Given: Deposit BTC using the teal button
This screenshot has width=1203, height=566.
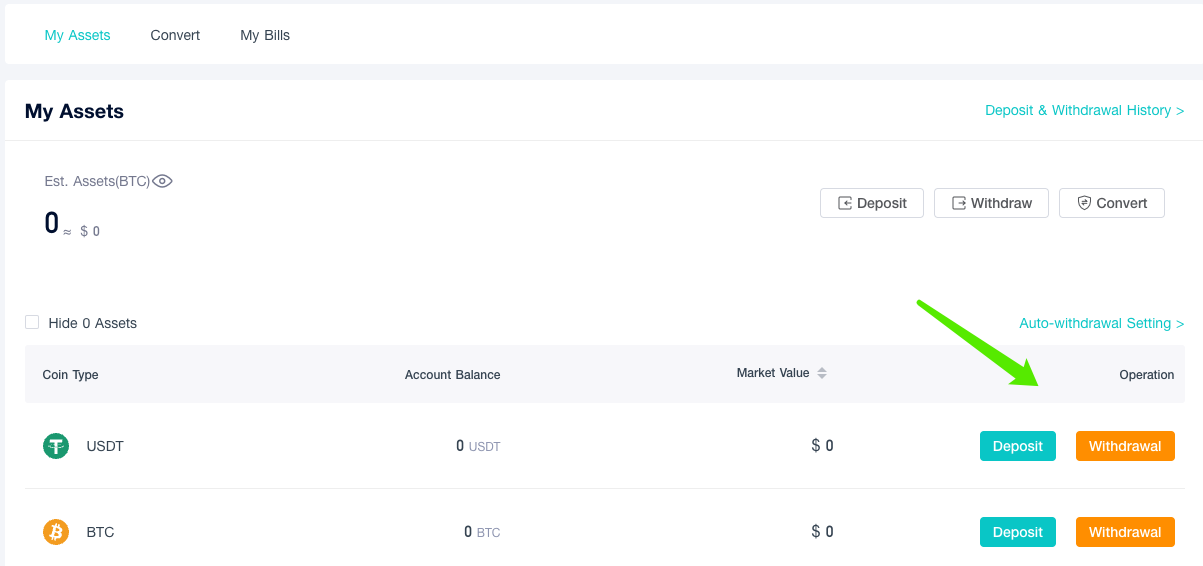Looking at the screenshot, I should click(x=1018, y=532).
